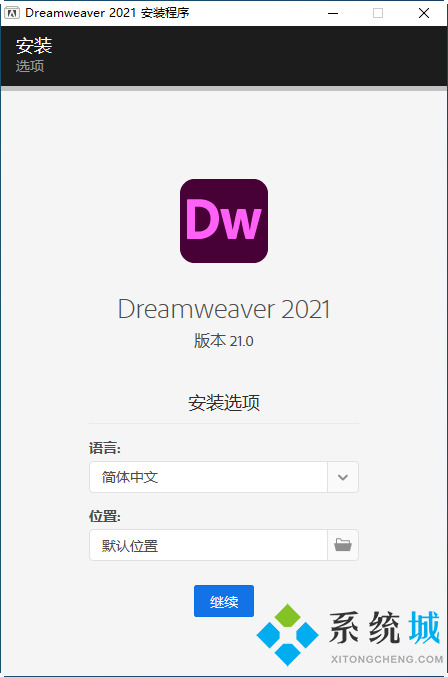
Task: Click the Dreamweaver Dw logo icon
Action: [224, 221]
